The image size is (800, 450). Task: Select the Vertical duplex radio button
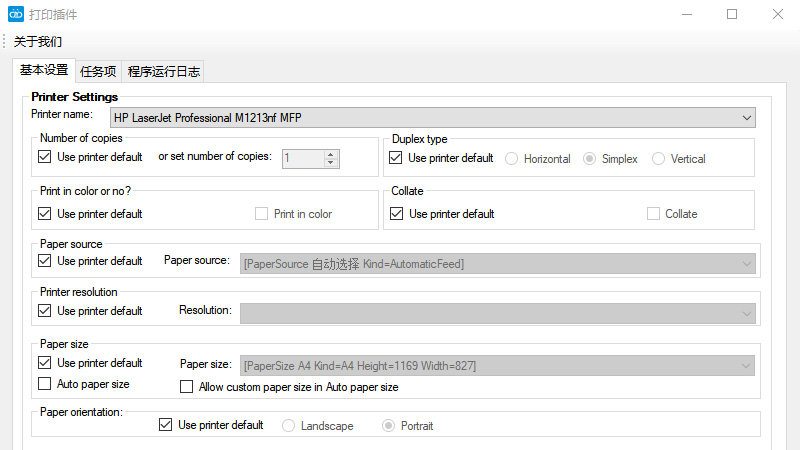pyautogui.click(x=658, y=159)
